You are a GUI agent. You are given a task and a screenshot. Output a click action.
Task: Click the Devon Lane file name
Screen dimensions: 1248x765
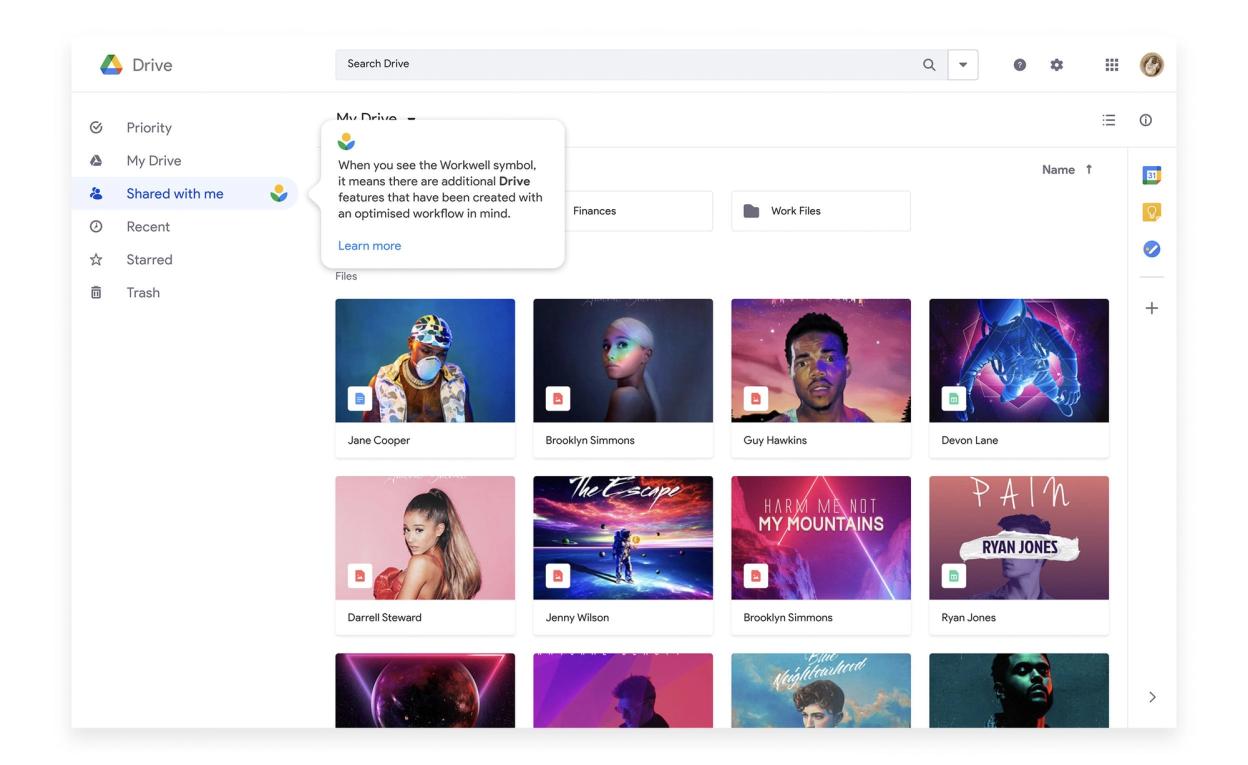tap(970, 440)
